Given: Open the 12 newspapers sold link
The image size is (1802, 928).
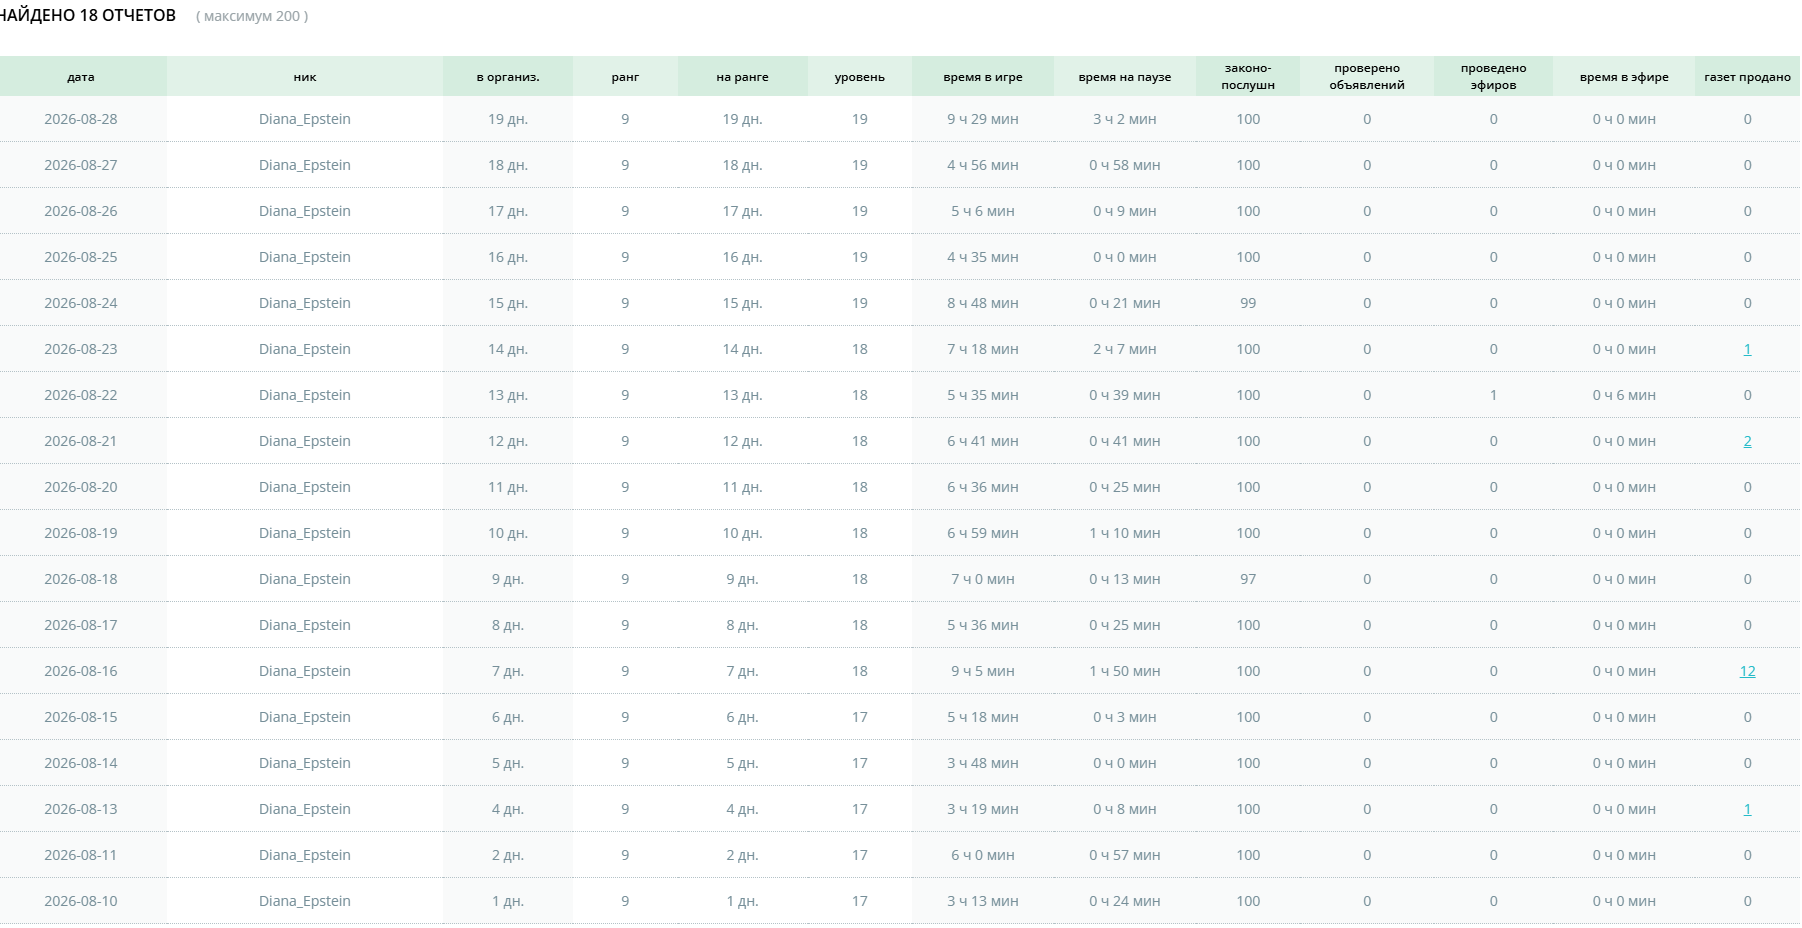Looking at the screenshot, I should (1747, 671).
